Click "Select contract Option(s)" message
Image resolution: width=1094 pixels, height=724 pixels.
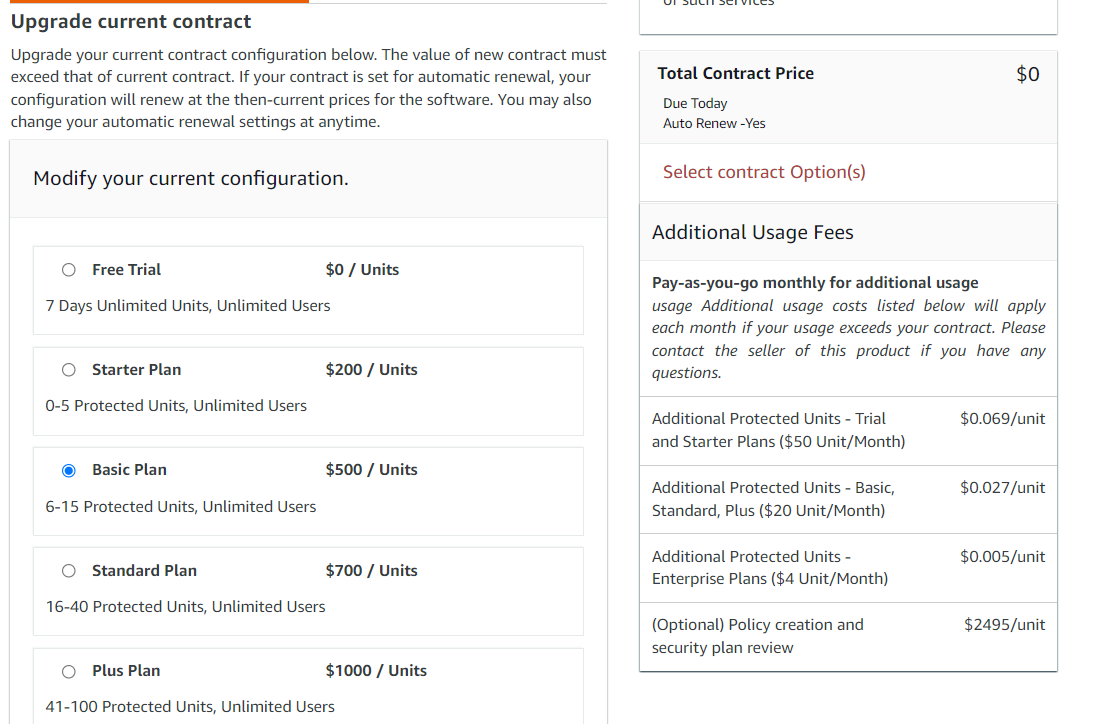pos(764,172)
